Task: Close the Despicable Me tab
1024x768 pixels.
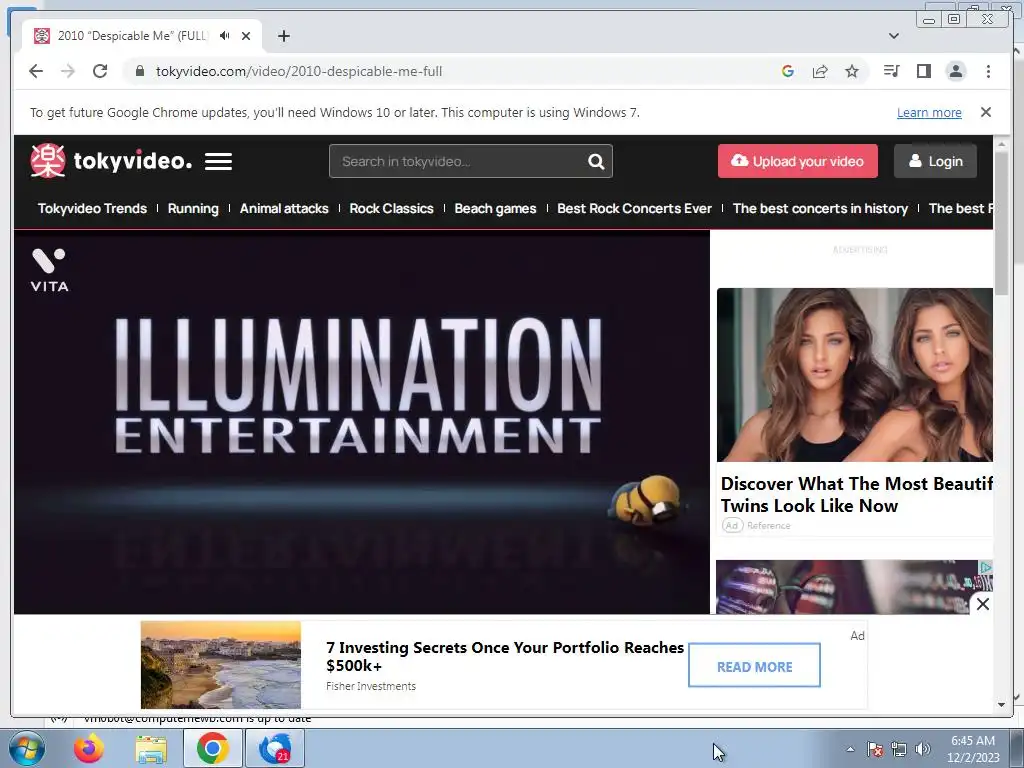Action: pos(246,36)
